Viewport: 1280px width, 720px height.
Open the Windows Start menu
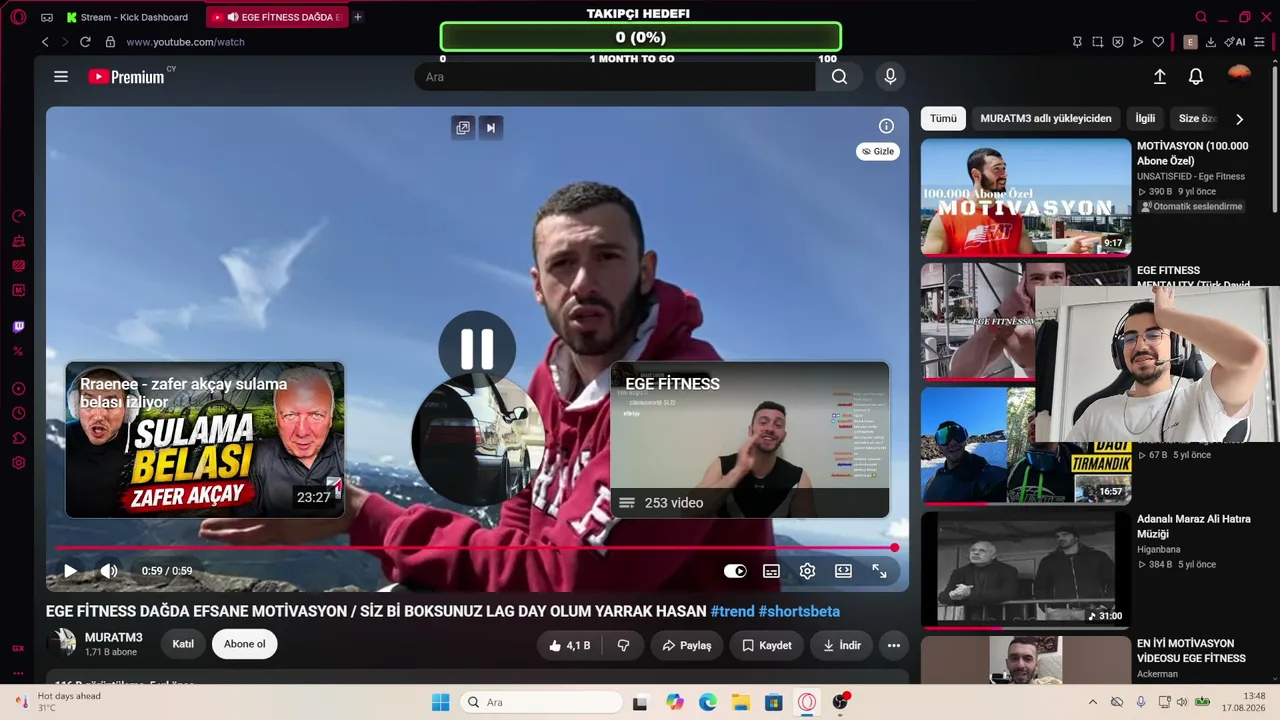(x=440, y=702)
